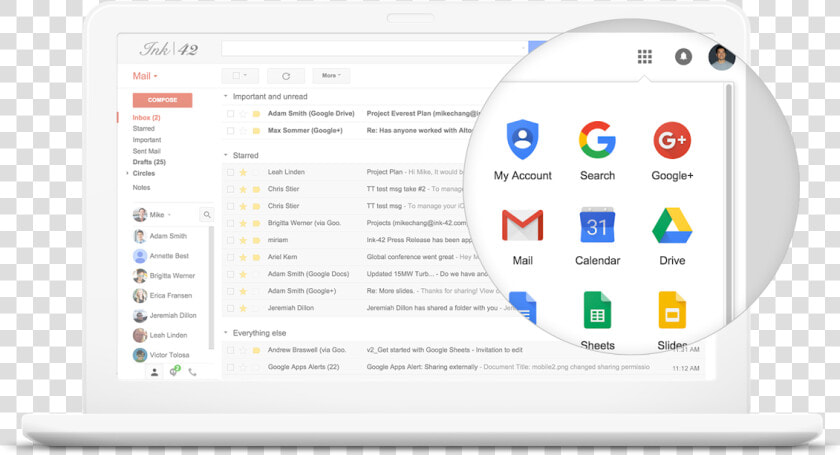Image resolution: width=840 pixels, height=455 pixels.
Task: Open chat with Erica Fransen
Action: click(171, 296)
